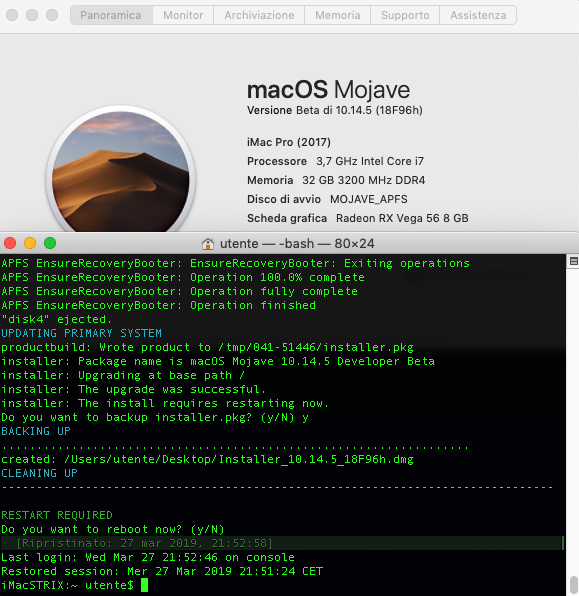Click the 'installer: The upgrade was successful.' line
Image resolution: width=579 pixels, height=596 pixels.
133,389
